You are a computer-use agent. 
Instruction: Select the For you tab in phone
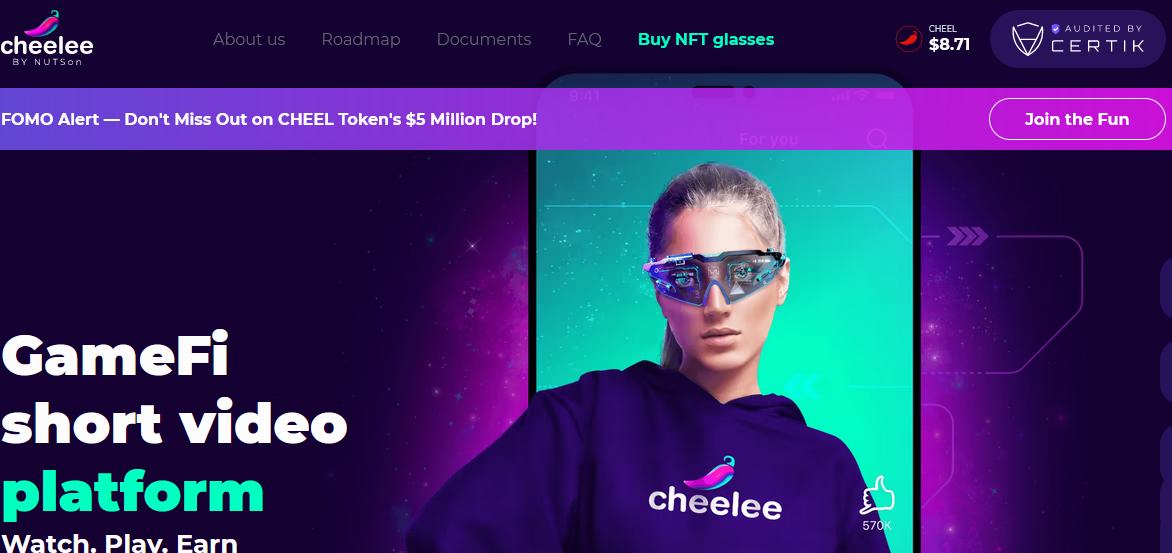[768, 139]
